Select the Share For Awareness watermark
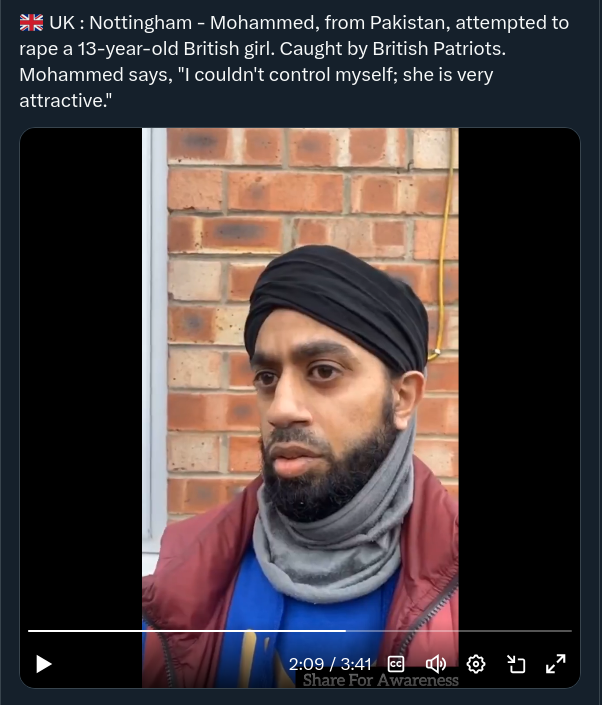Image resolution: width=602 pixels, height=705 pixels. [x=380, y=680]
